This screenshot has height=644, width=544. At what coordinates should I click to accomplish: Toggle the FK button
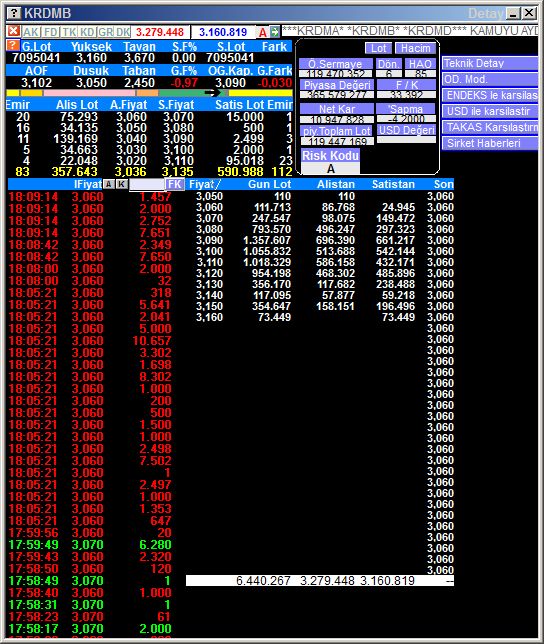tap(174, 184)
